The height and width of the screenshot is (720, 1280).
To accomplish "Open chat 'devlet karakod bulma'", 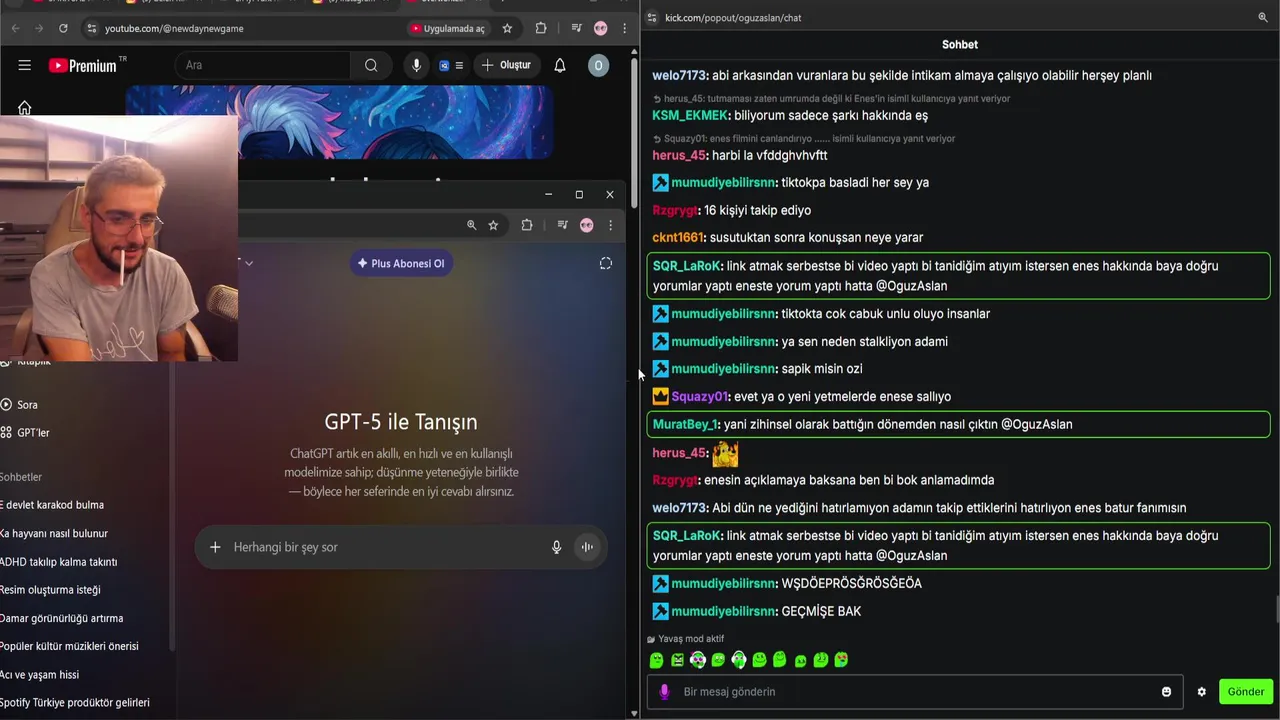I will click(x=52, y=505).
